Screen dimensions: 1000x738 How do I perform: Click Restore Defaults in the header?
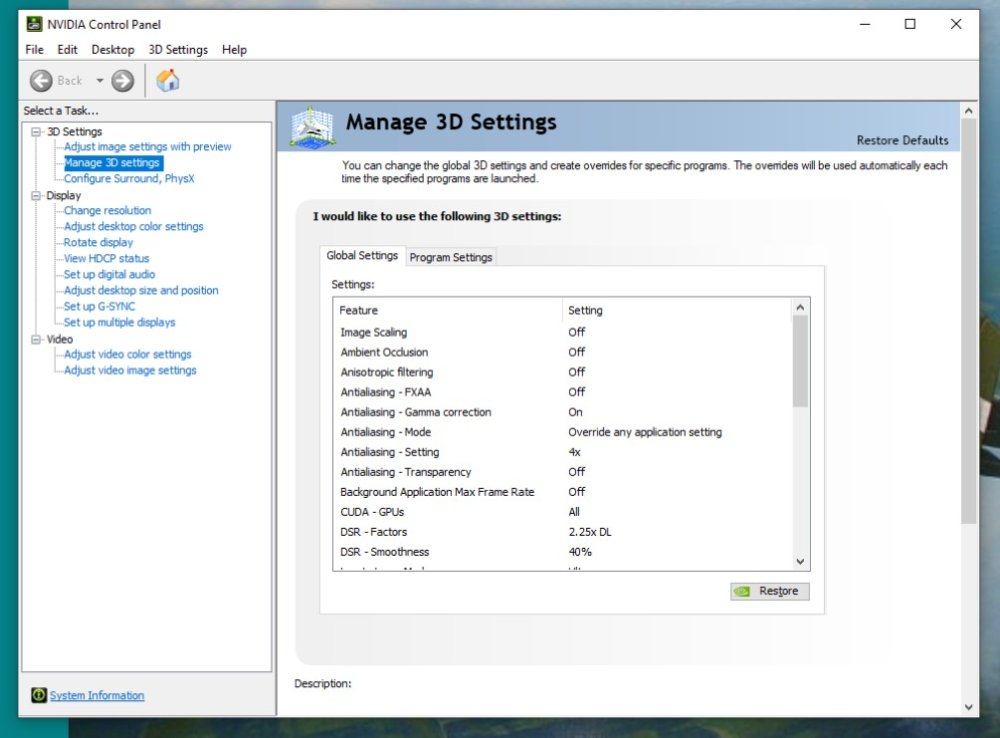click(902, 141)
